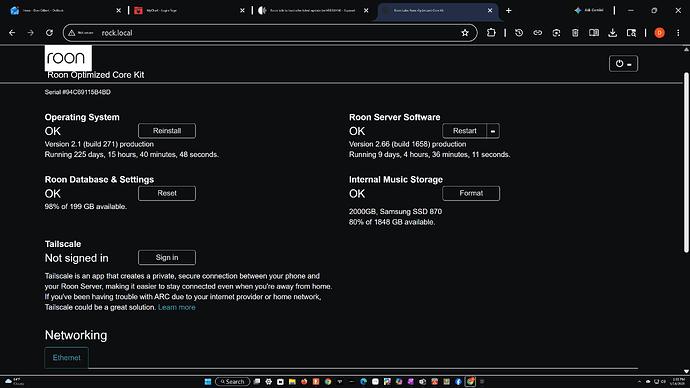The width and height of the screenshot is (690, 388).
Task: Open a new browser tab
Action: (x=509, y=11)
